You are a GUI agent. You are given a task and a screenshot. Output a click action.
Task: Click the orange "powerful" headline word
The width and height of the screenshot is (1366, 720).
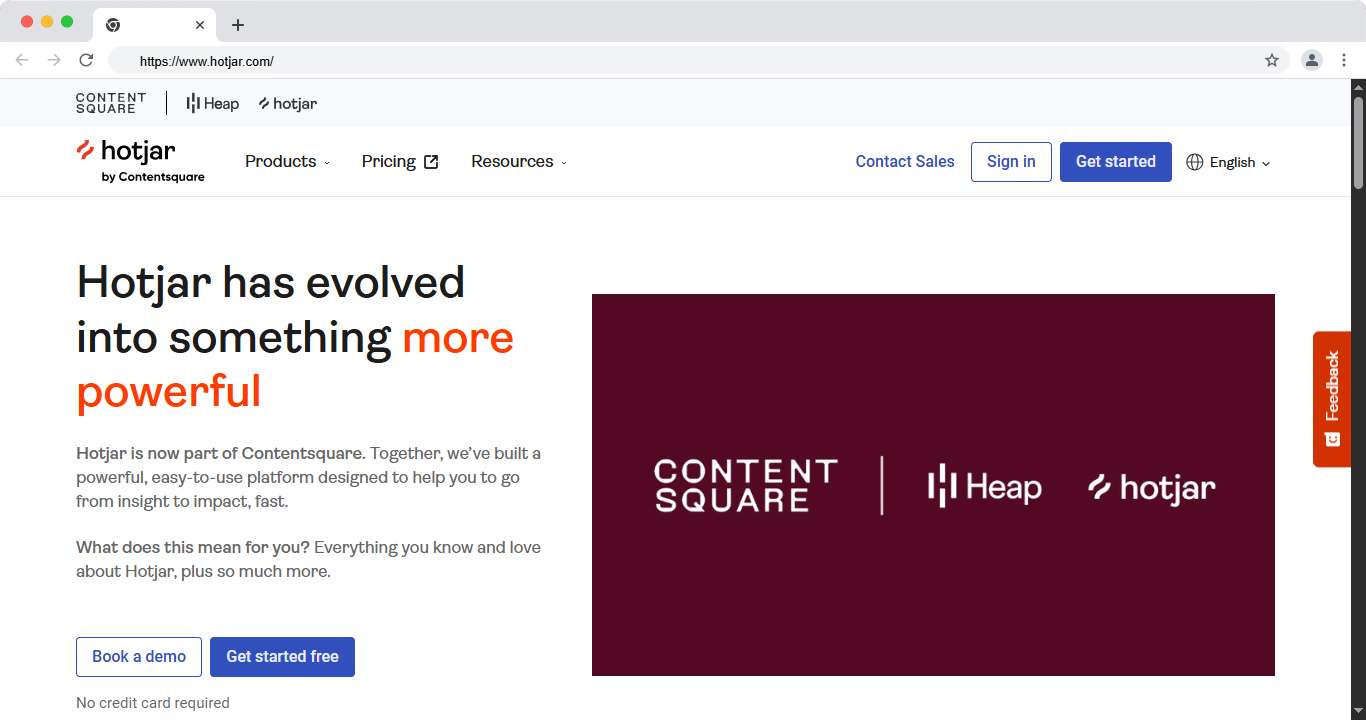pyautogui.click(x=169, y=391)
